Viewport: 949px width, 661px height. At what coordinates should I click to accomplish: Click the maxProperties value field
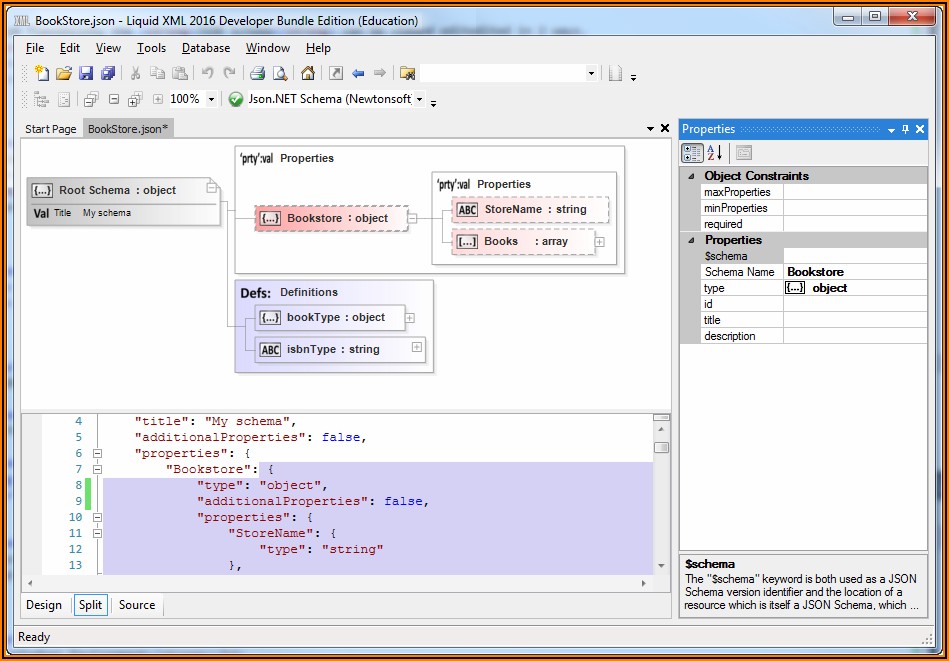pos(856,192)
